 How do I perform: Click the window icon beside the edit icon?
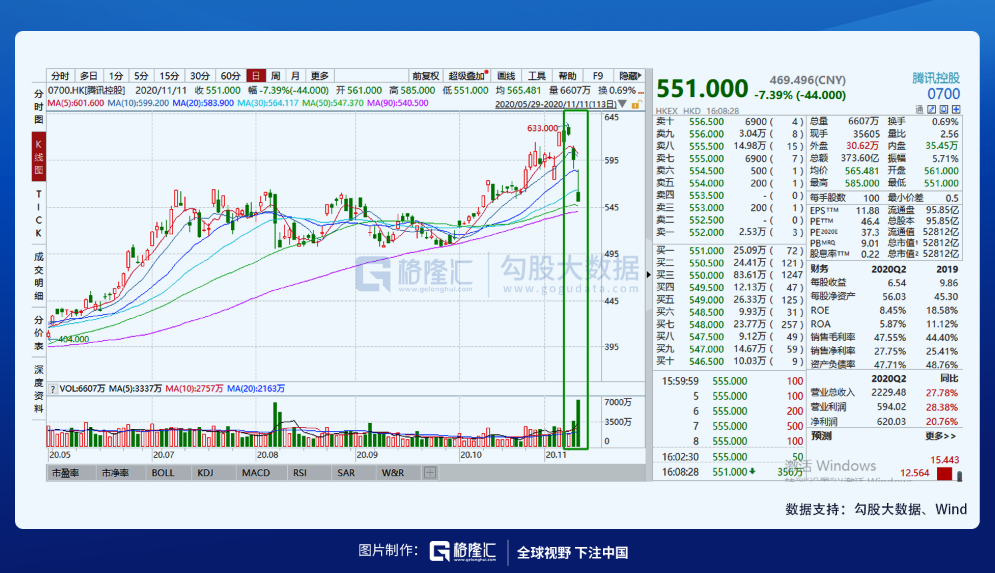click(x=944, y=110)
